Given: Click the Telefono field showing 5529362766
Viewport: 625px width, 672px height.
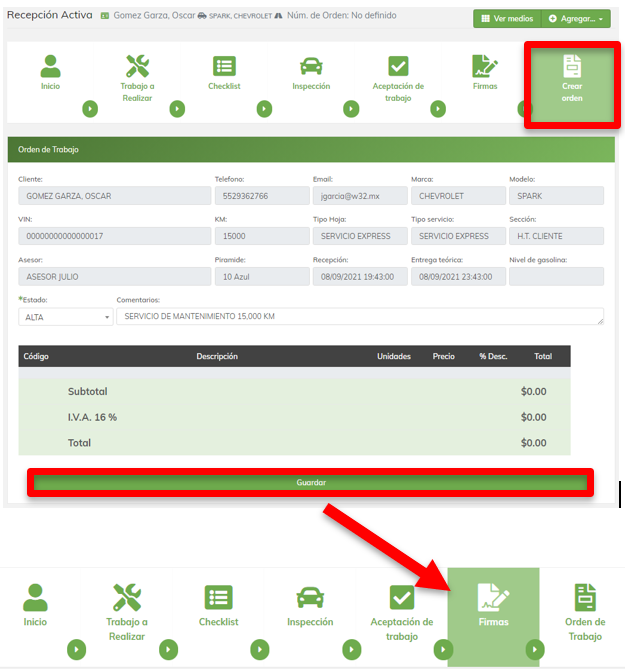Looking at the screenshot, I should coord(259,196).
